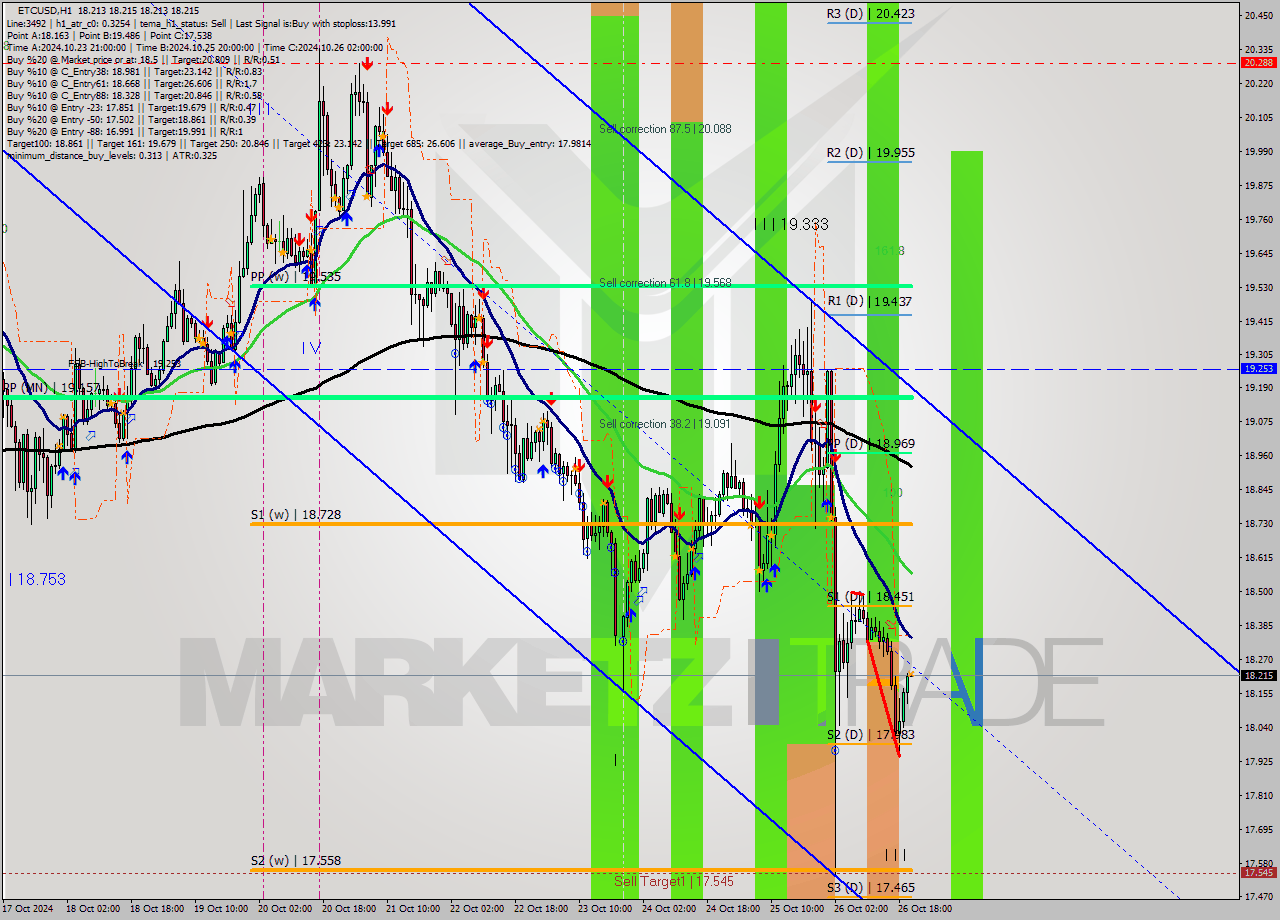Click the PP (D) | 18.969 pivot label
Image resolution: width=1280 pixels, height=920 pixels.
(870, 443)
